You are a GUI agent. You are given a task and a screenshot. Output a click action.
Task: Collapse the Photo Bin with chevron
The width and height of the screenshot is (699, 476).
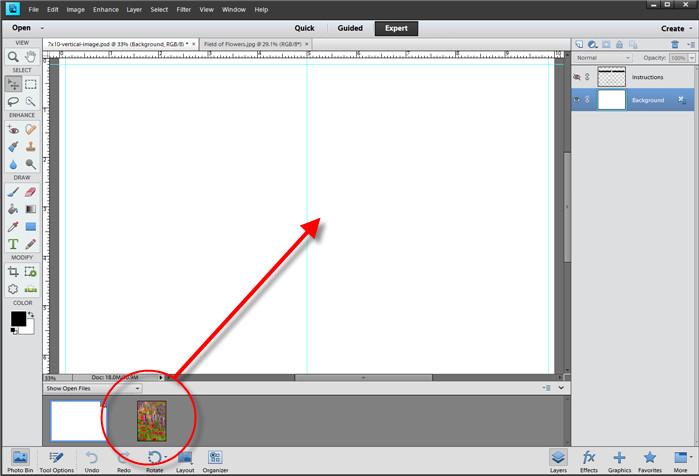pyautogui.click(x=561, y=388)
